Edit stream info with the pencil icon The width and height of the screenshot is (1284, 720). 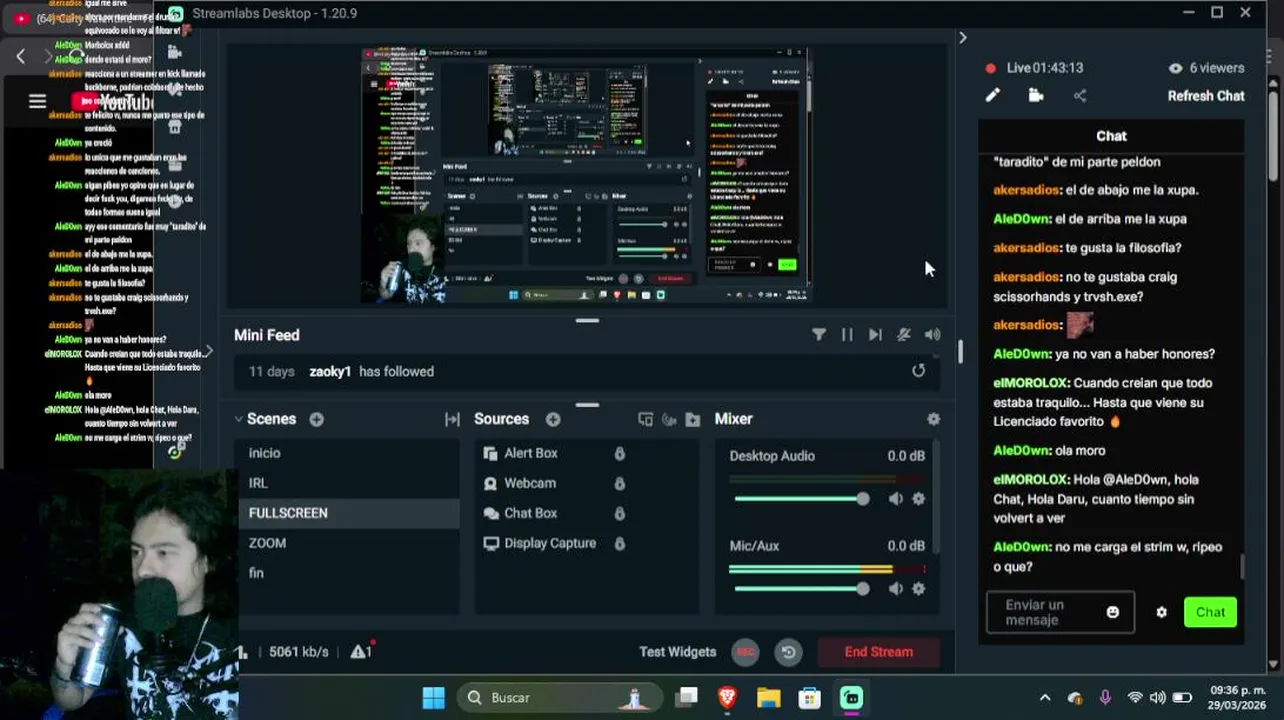tap(992, 96)
